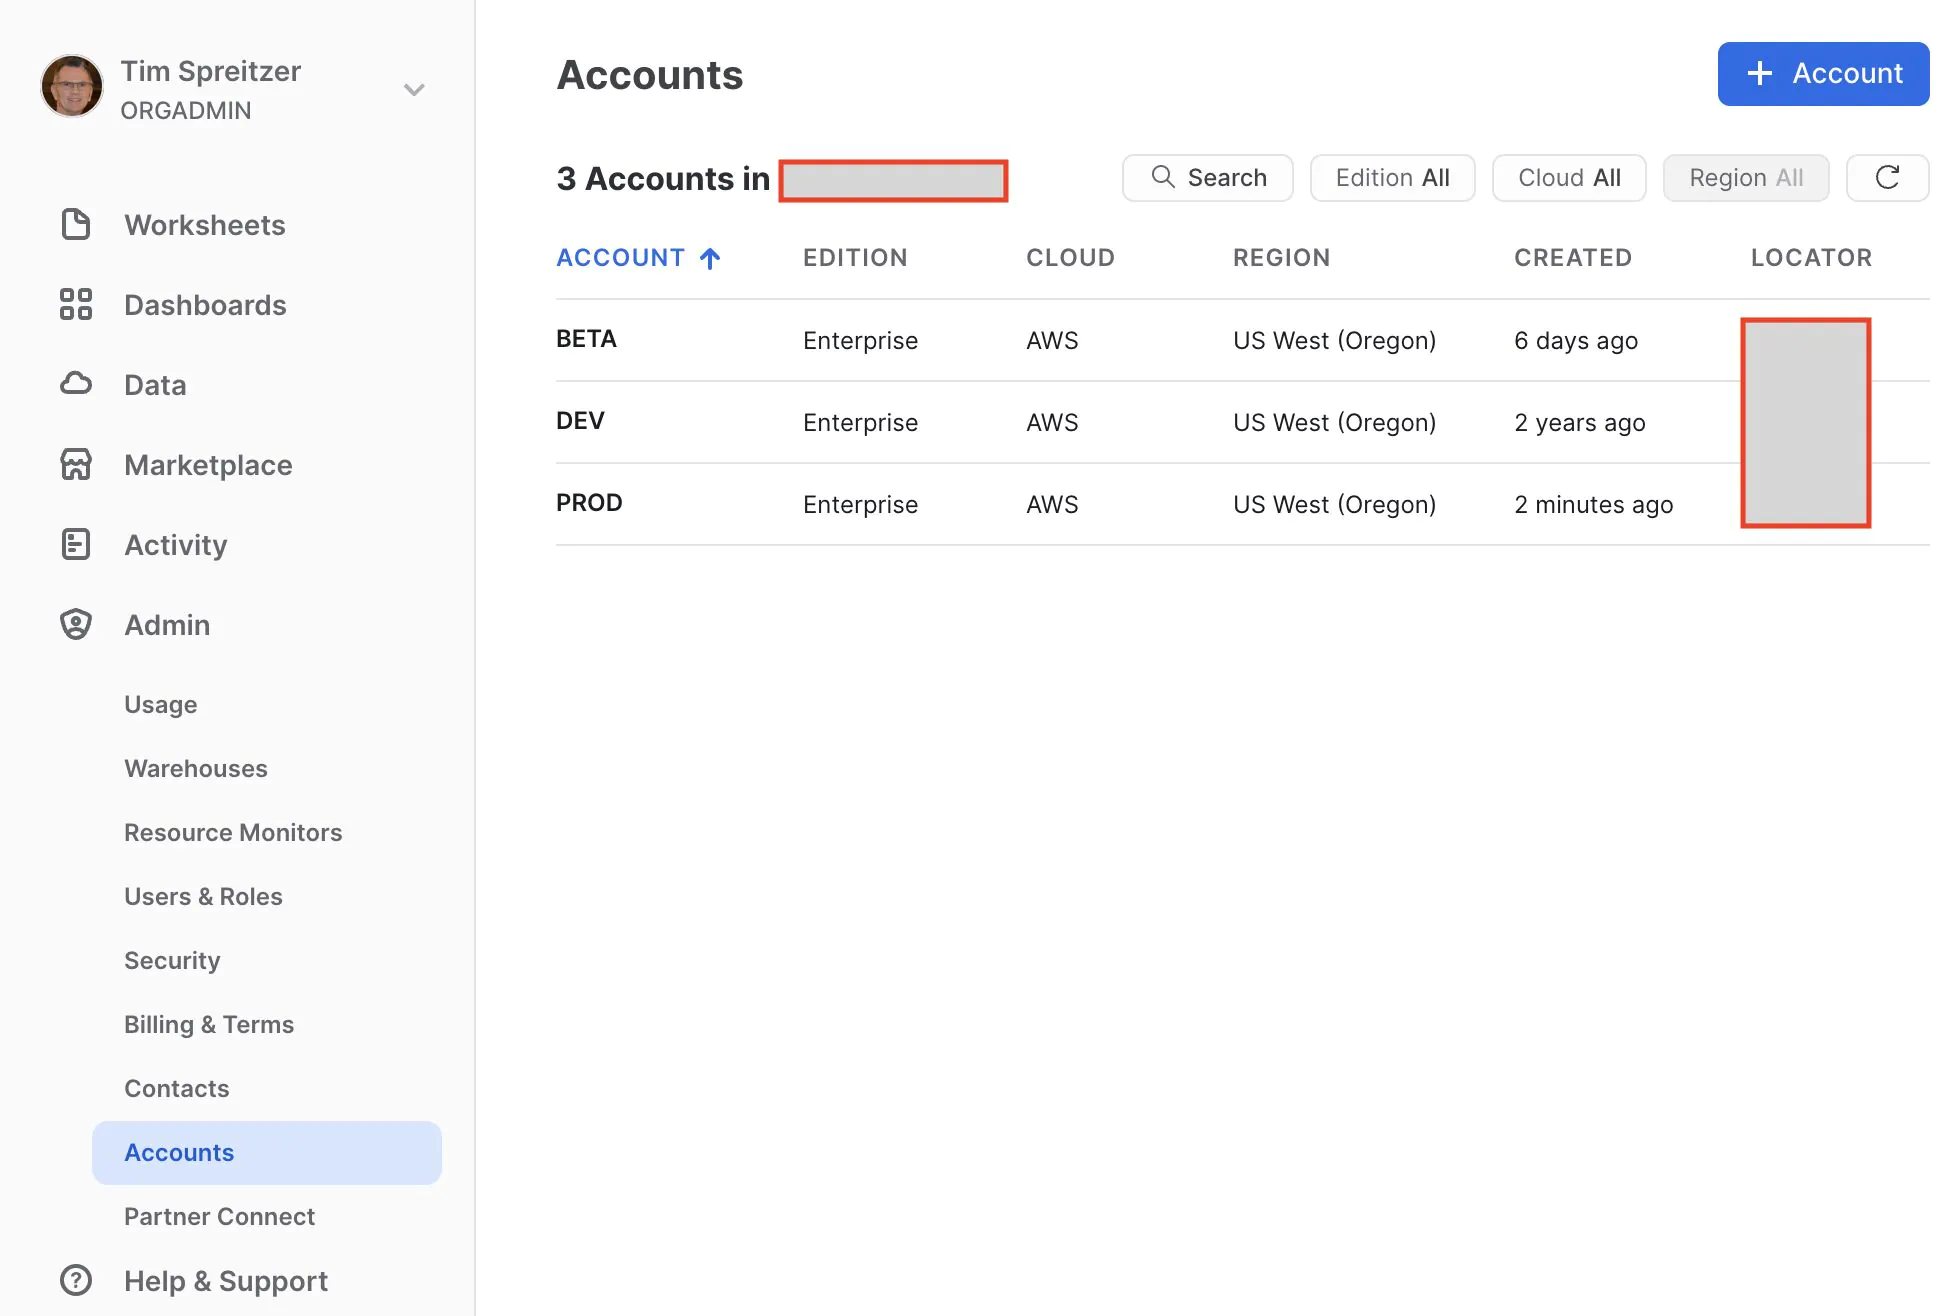This screenshot has height=1316, width=1960.
Task: Open the Data section
Action: (155, 385)
